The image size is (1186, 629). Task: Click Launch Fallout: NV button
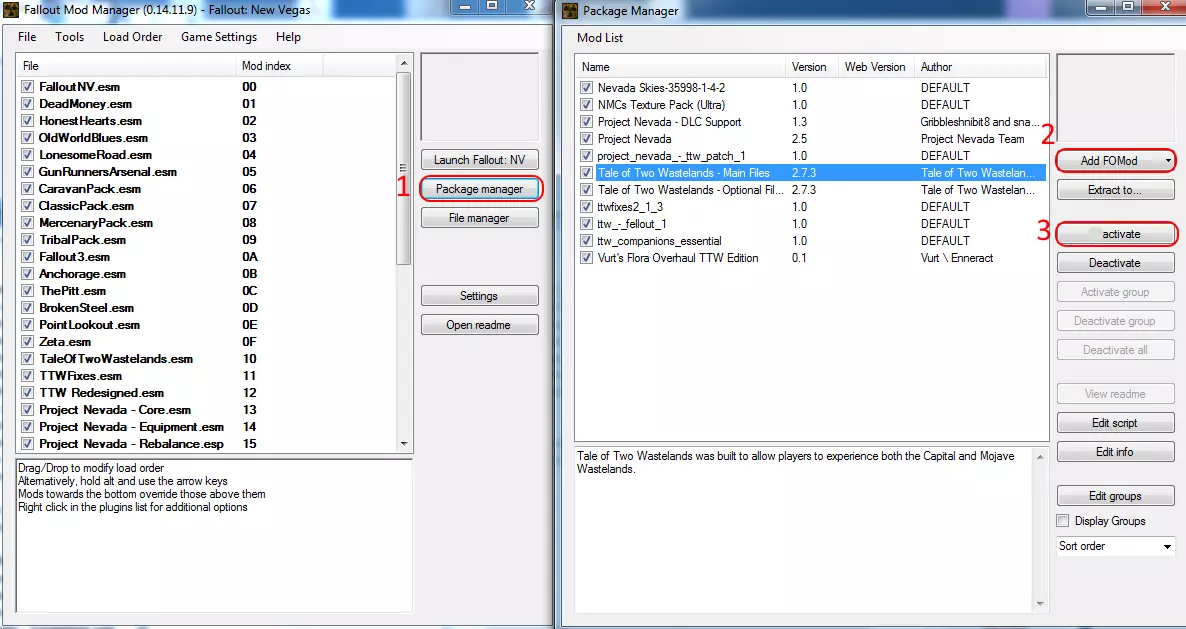click(480, 160)
